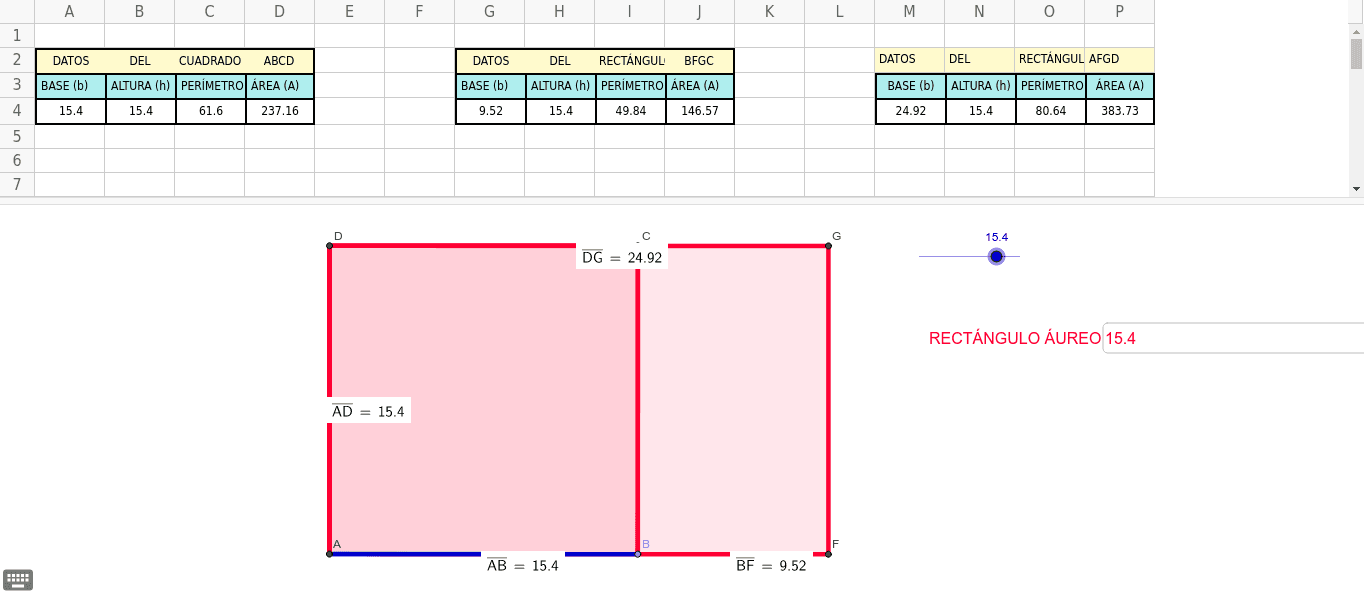
Task: Select cell with value 49.84
Action: (630, 111)
